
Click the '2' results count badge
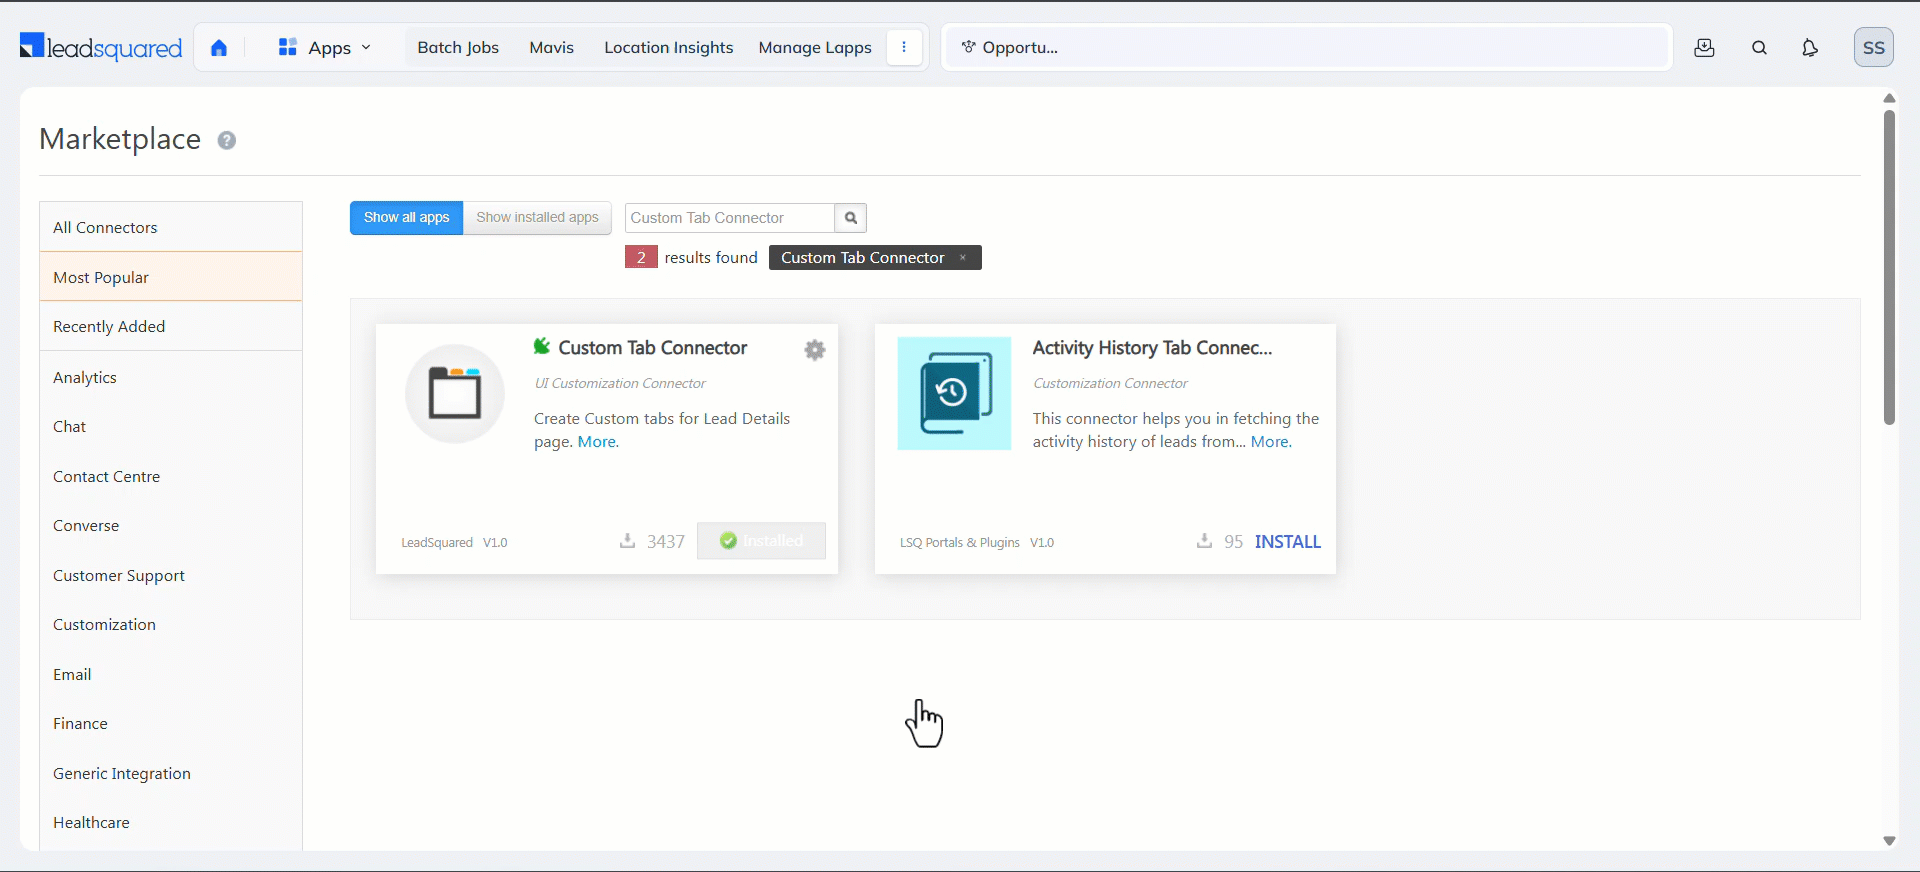641,257
